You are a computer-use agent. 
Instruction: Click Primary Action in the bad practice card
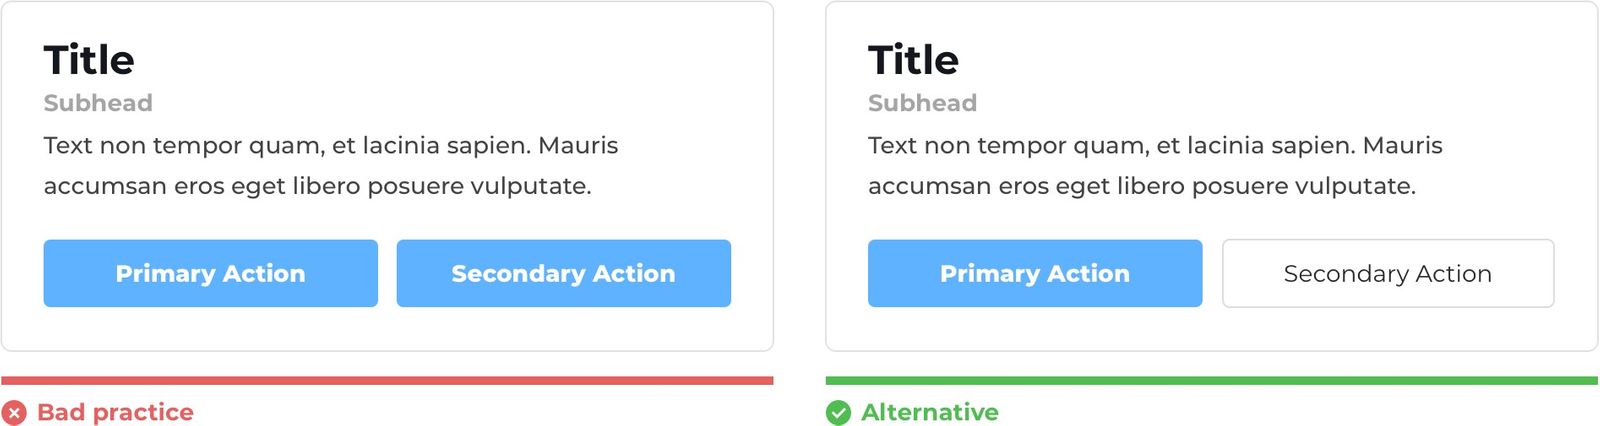point(210,273)
